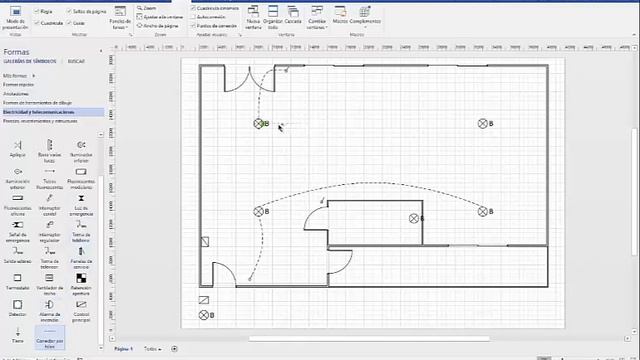Screen dimensions: 640x360
Task: Open the Página-1 page tab
Action: pyautogui.click(x=123, y=349)
